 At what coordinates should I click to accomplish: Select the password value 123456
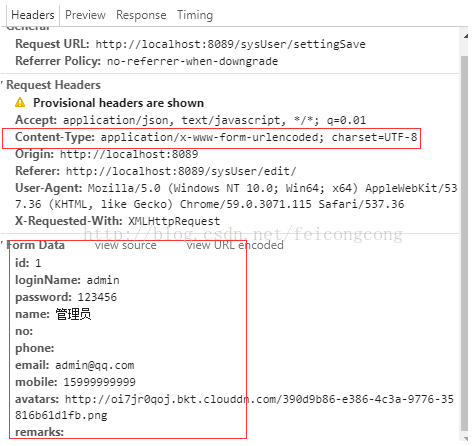tap(97, 297)
